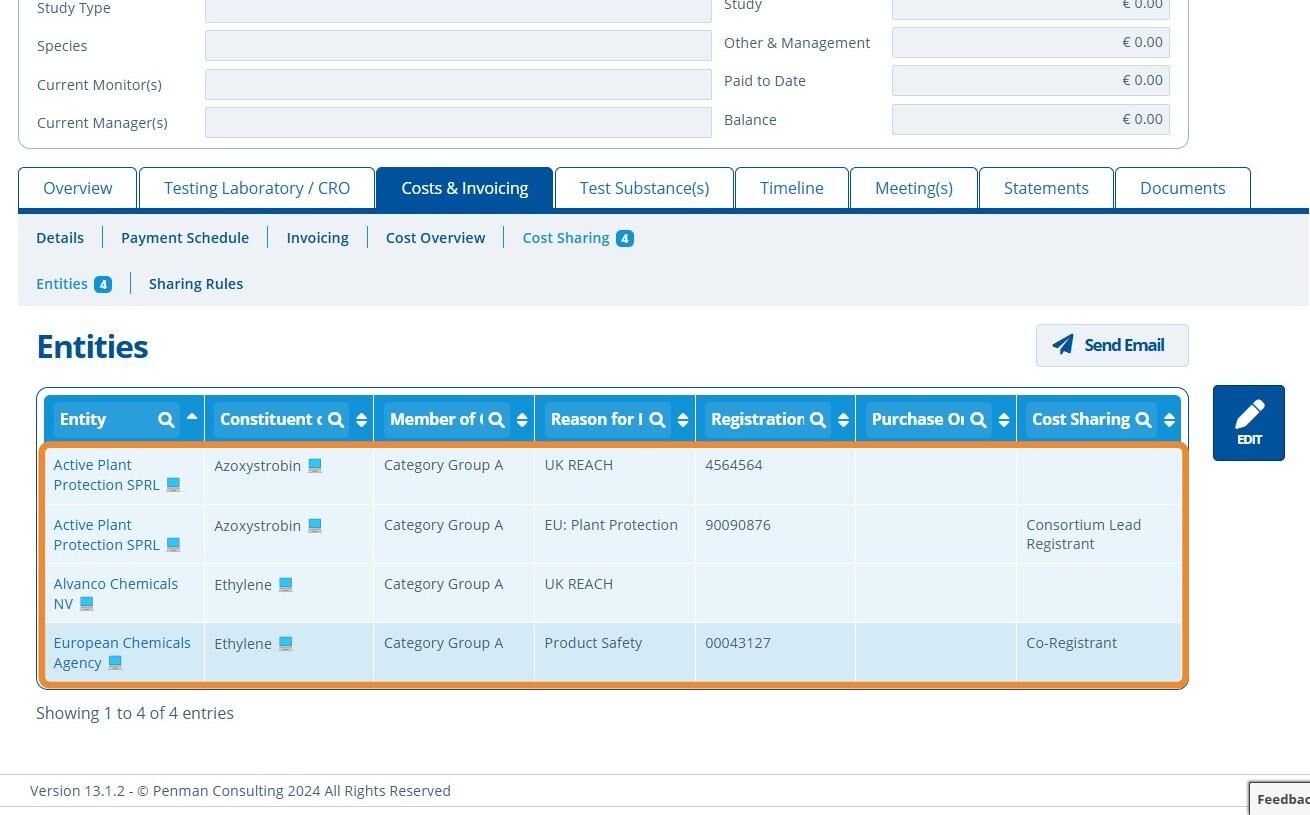The width and height of the screenshot is (1310, 815).
Task: Open Sharing Rules sub-tab
Action: click(196, 284)
